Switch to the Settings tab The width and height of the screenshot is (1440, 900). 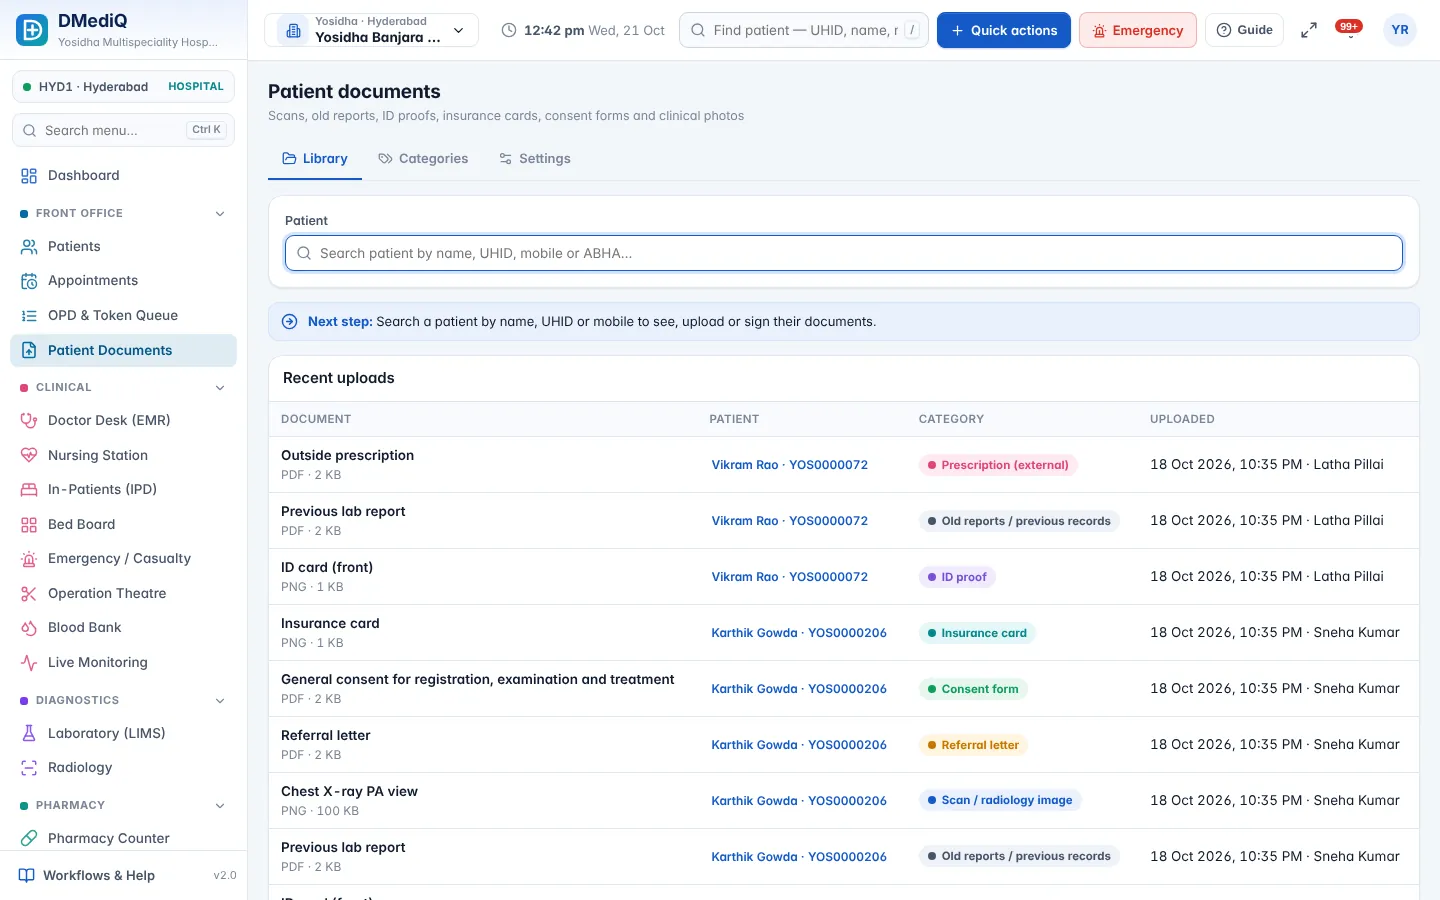click(535, 159)
